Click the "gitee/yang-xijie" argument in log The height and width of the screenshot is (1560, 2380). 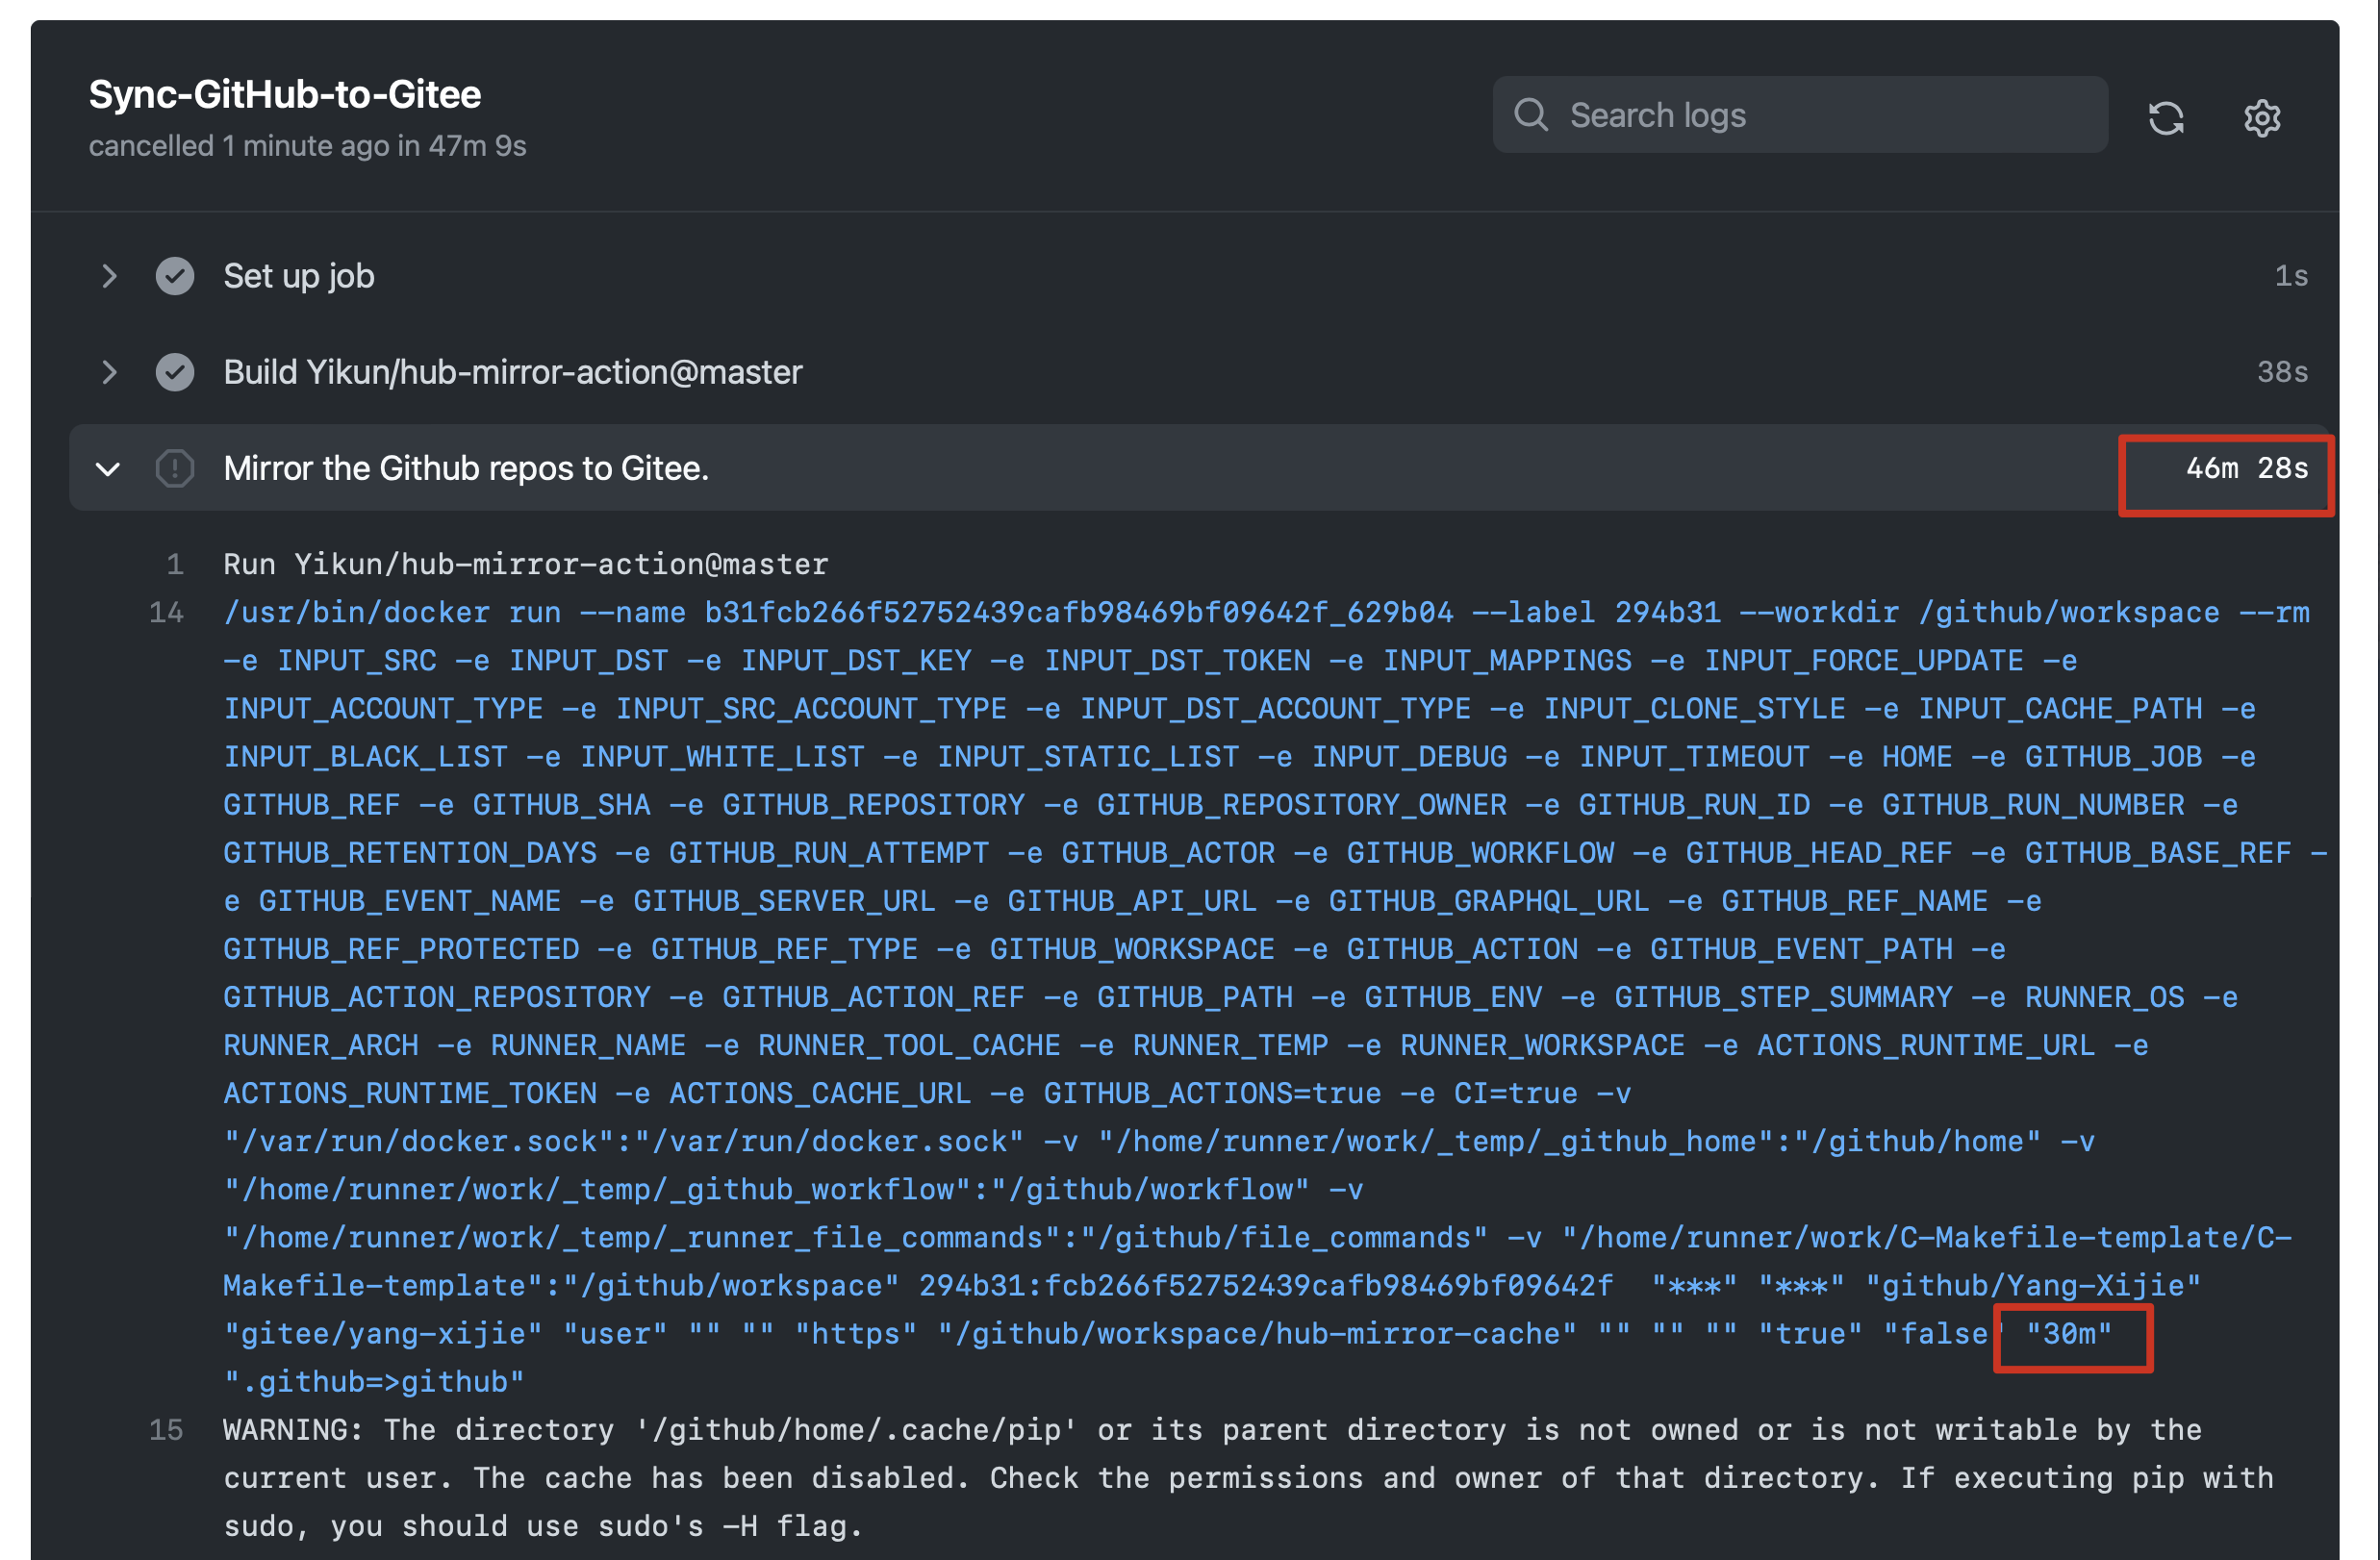383,1334
